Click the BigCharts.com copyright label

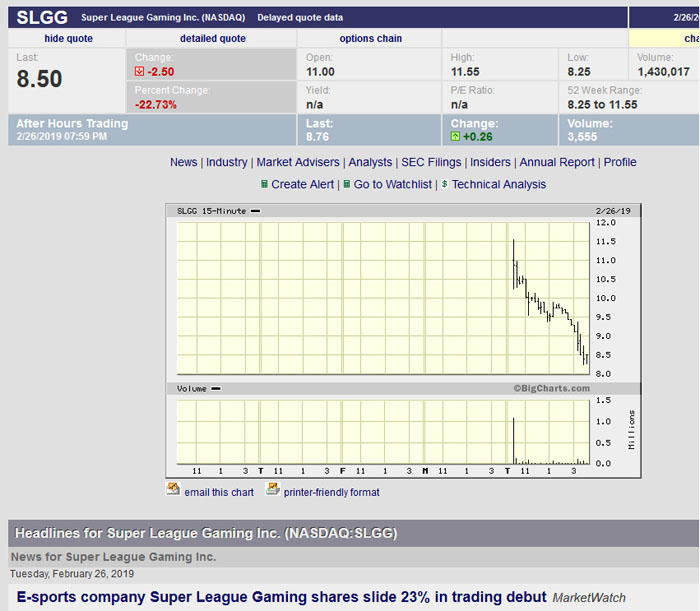point(551,388)
